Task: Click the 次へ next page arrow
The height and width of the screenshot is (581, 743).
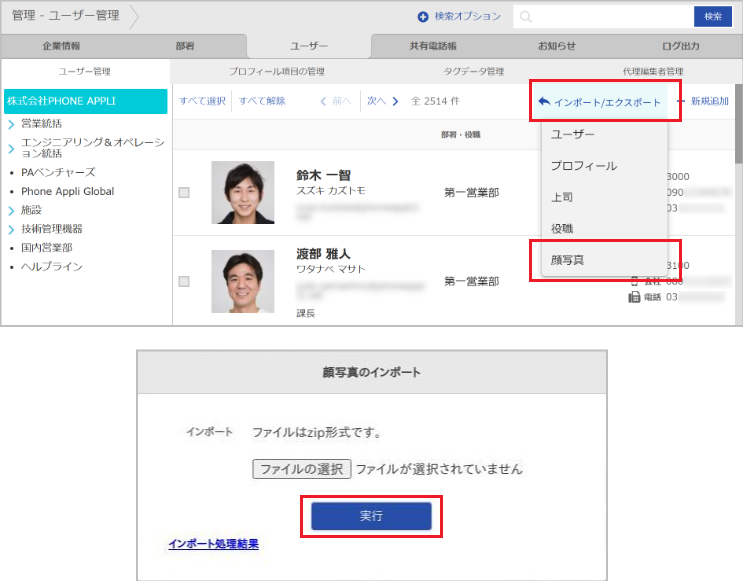Action: click(x=395, y=101)
